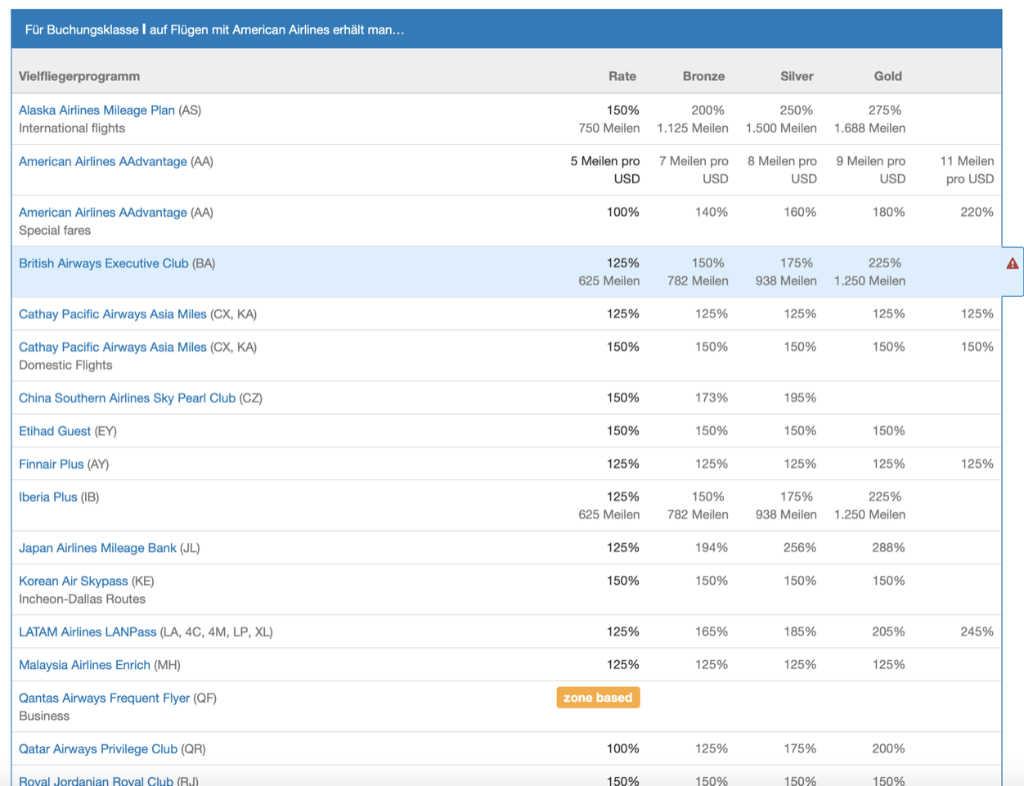Image resolution: width=1024 pixels, height=786 pixels.
Task: Select the "8 Meilen pro USD" Silver value
Action: [782, 170]
